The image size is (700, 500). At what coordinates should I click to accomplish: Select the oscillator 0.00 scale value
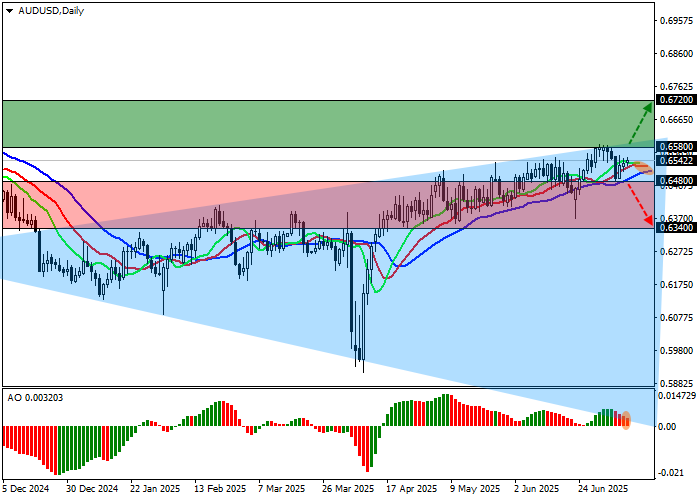pos(668,427)
